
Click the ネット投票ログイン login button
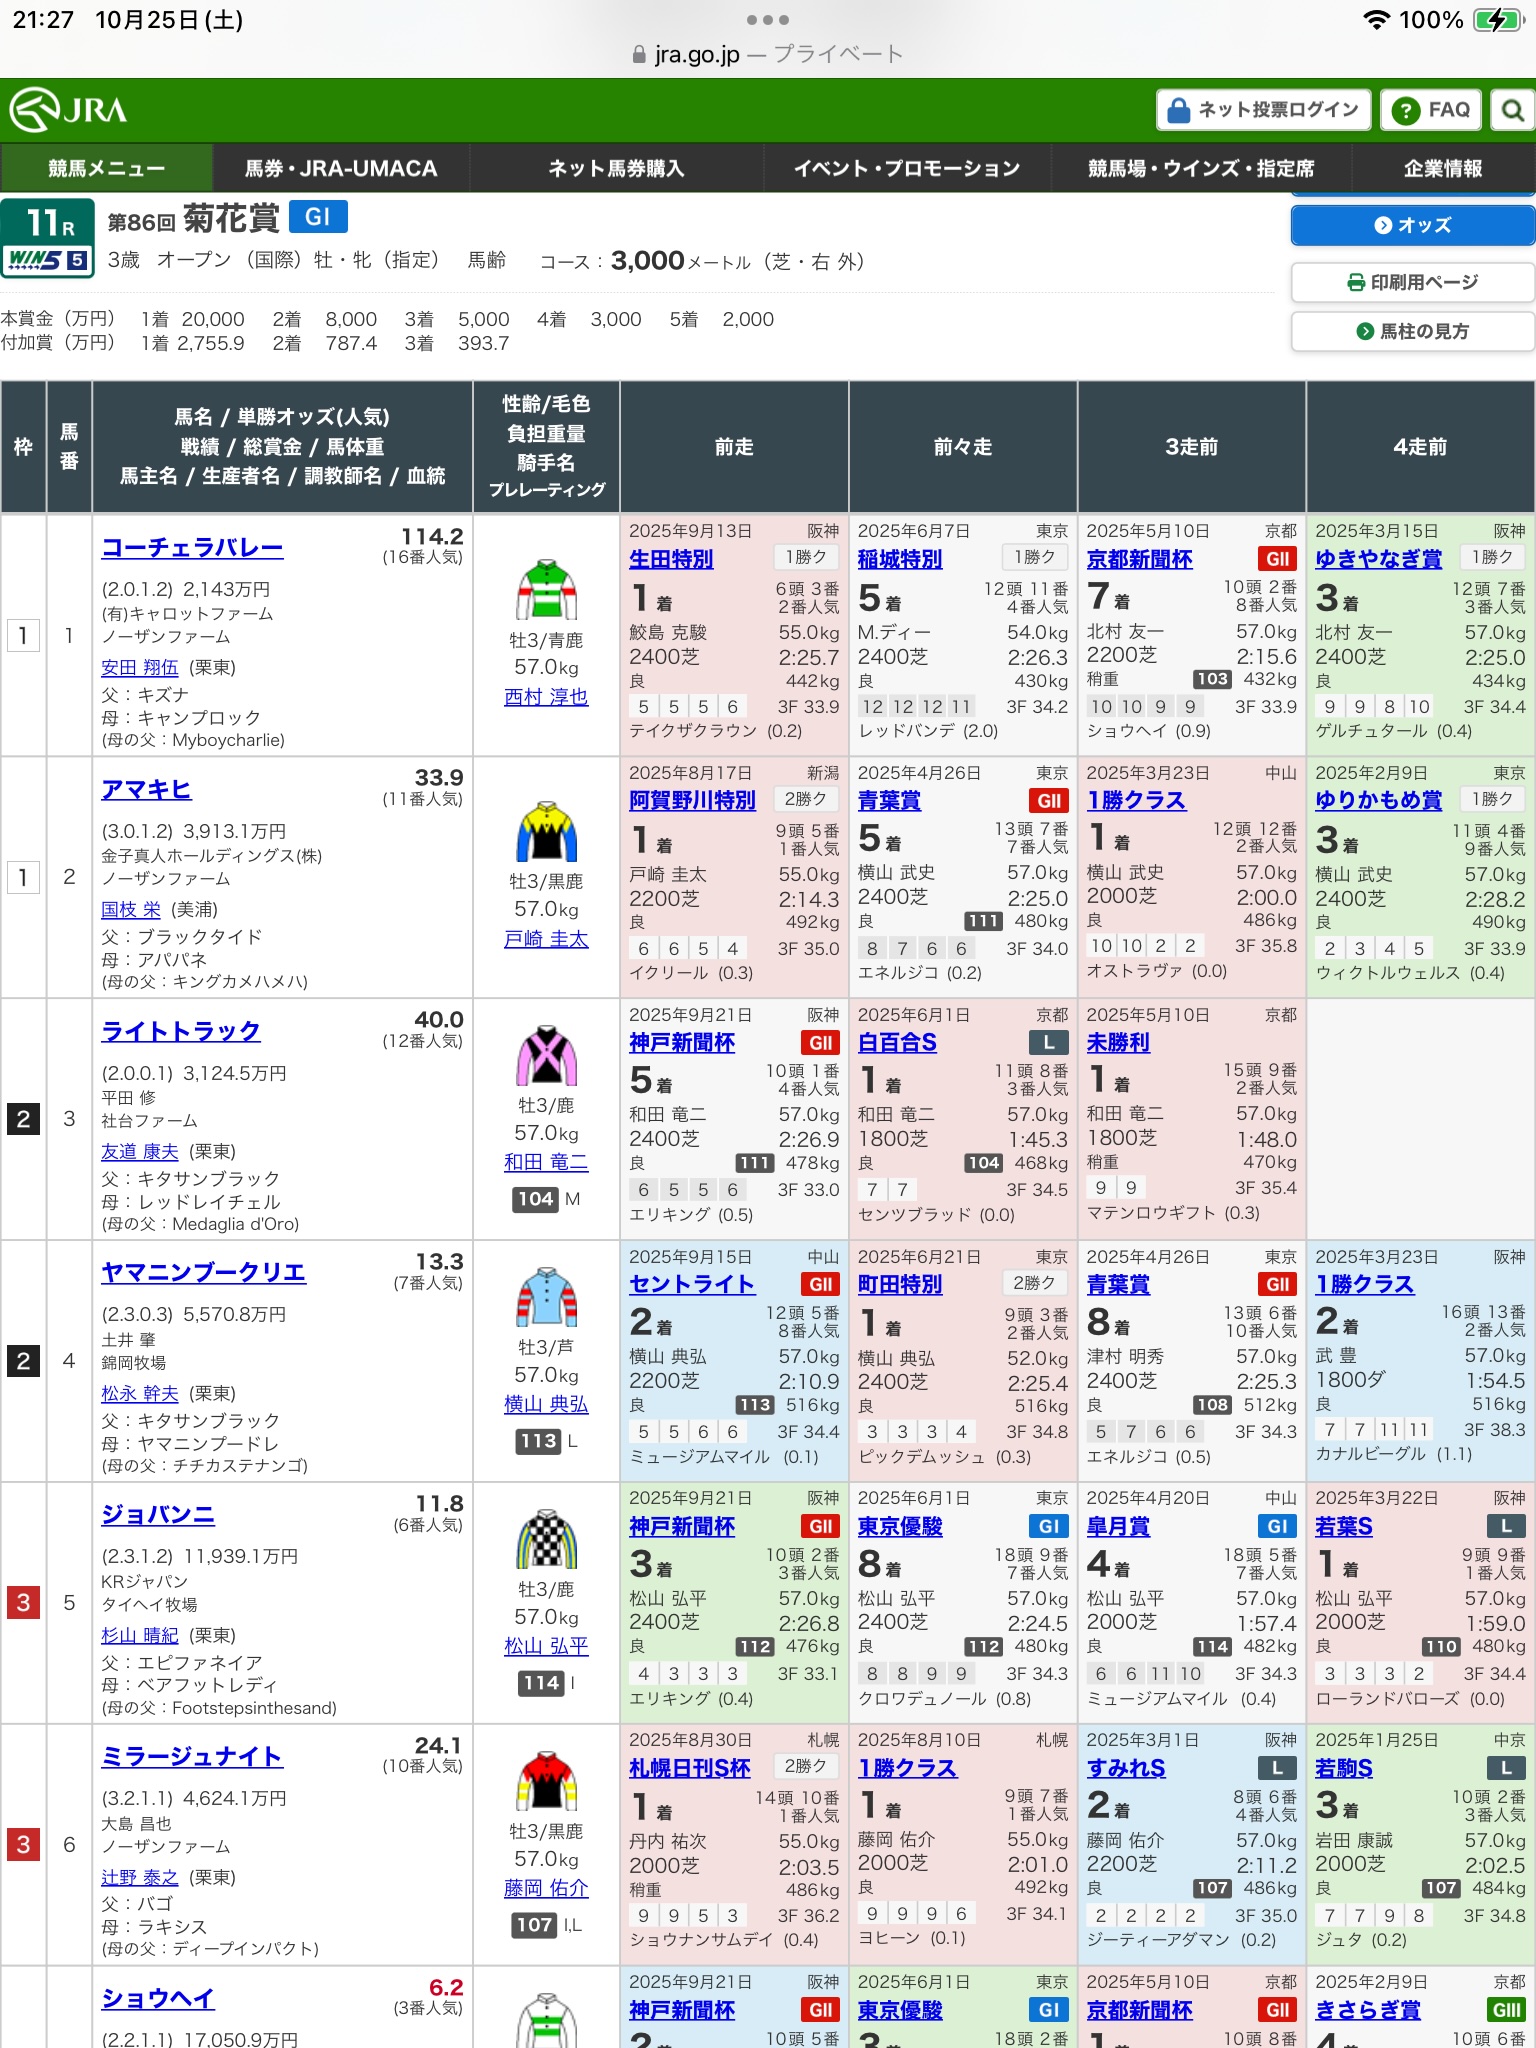1264,110
